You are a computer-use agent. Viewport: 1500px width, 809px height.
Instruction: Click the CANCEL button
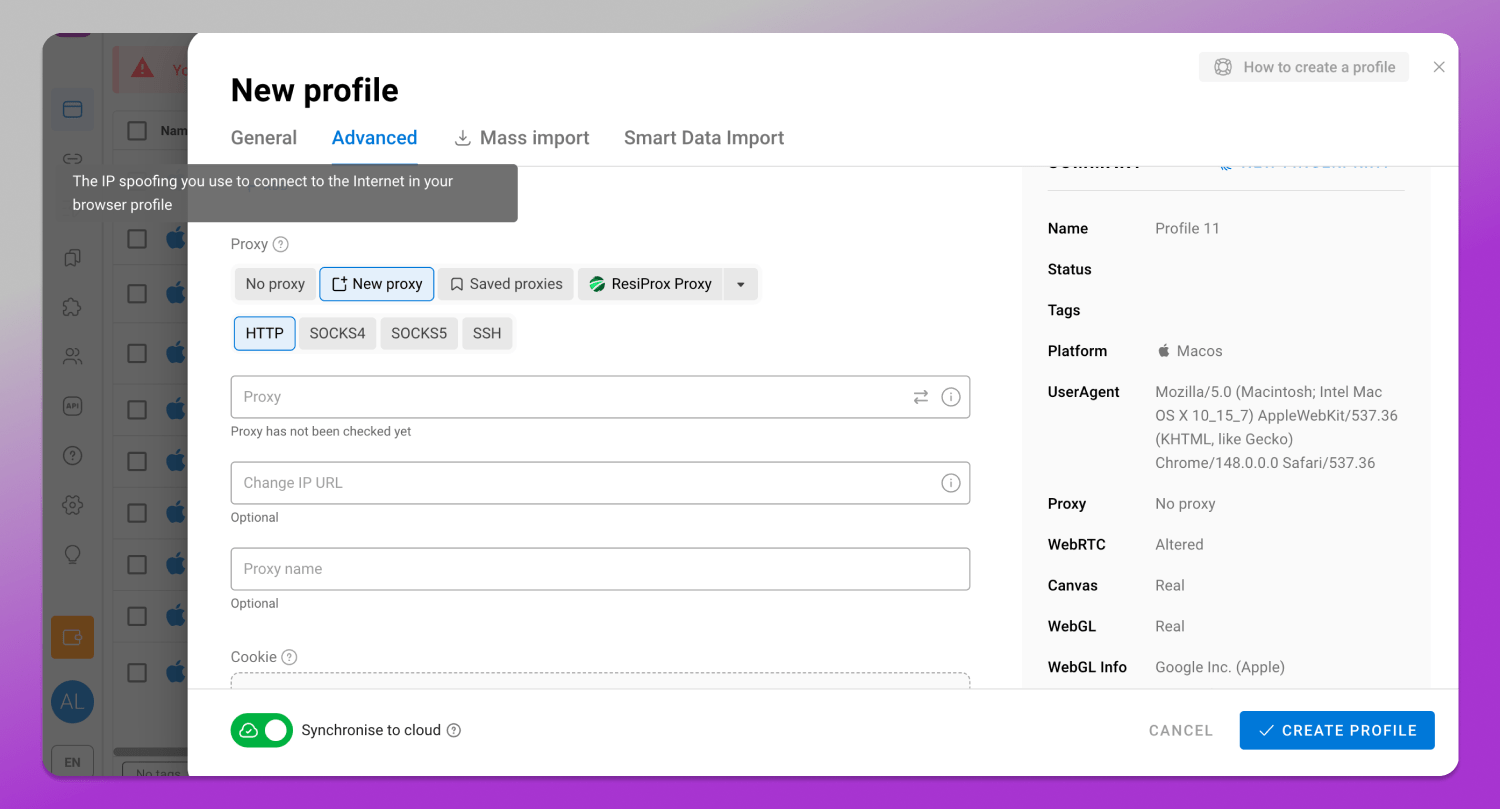pyautogui.click(x=1181, y=730)
